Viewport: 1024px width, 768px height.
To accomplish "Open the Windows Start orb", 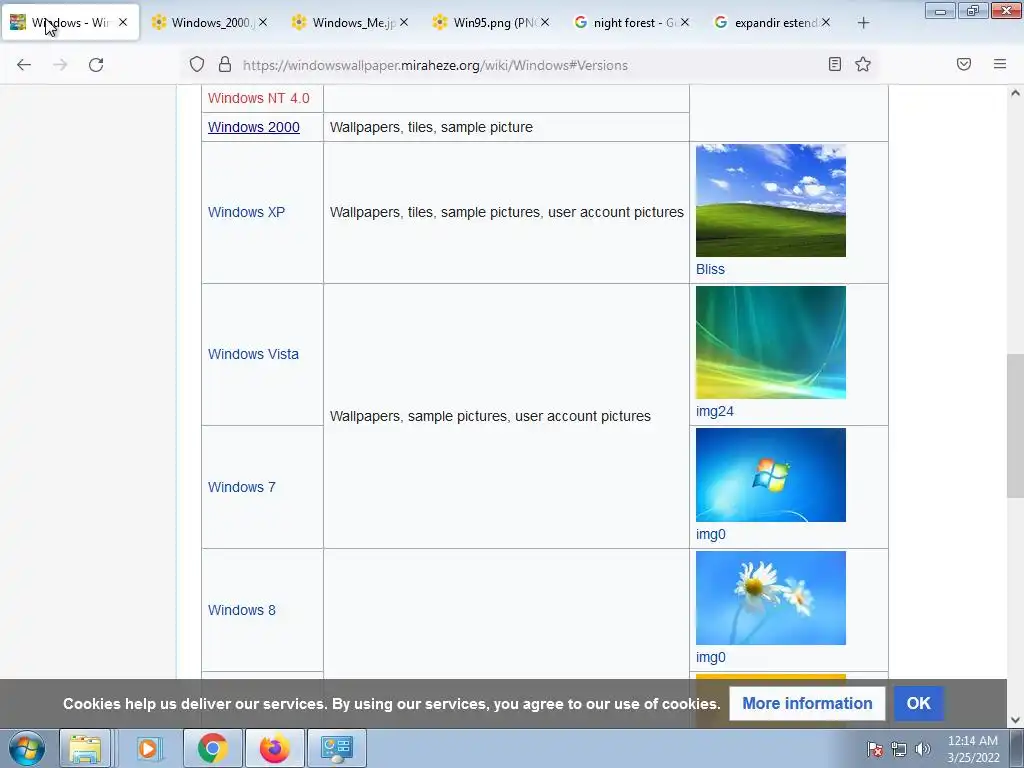I will coord(27,748).
